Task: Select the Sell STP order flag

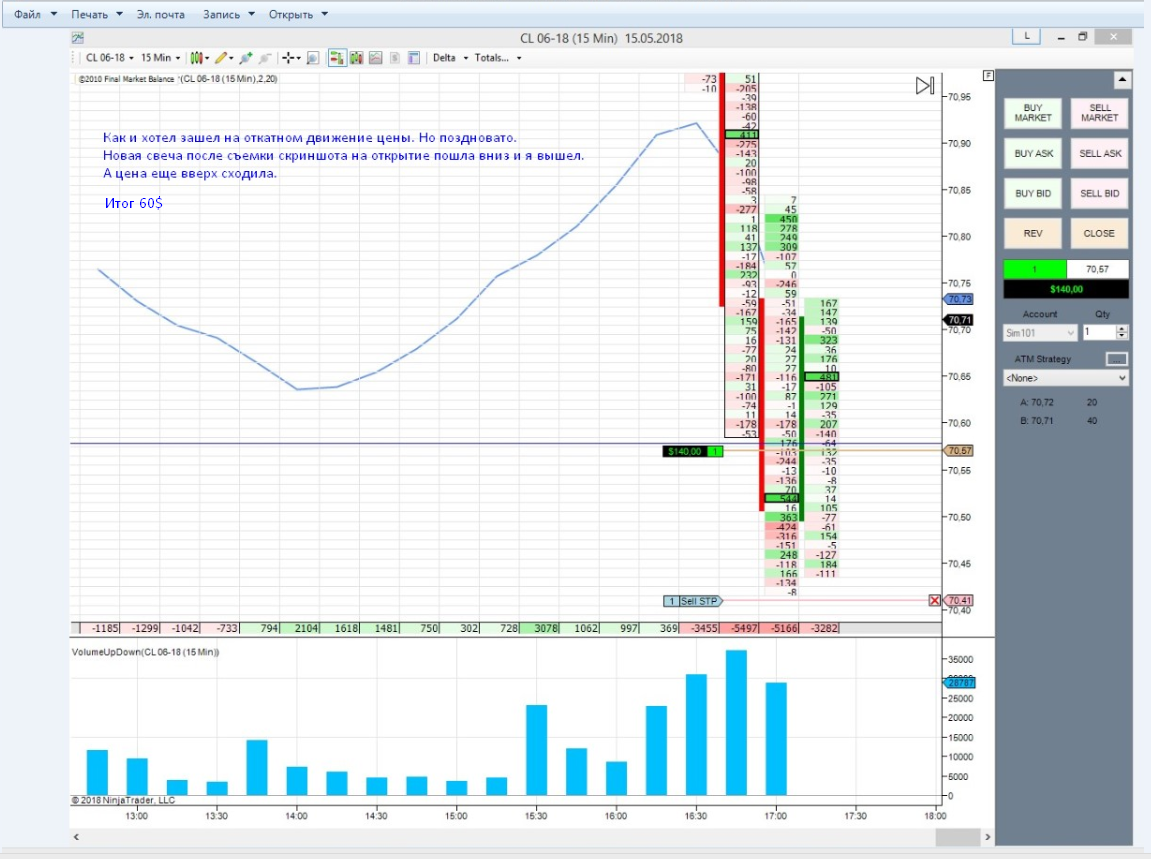Action: click(692, 601)
